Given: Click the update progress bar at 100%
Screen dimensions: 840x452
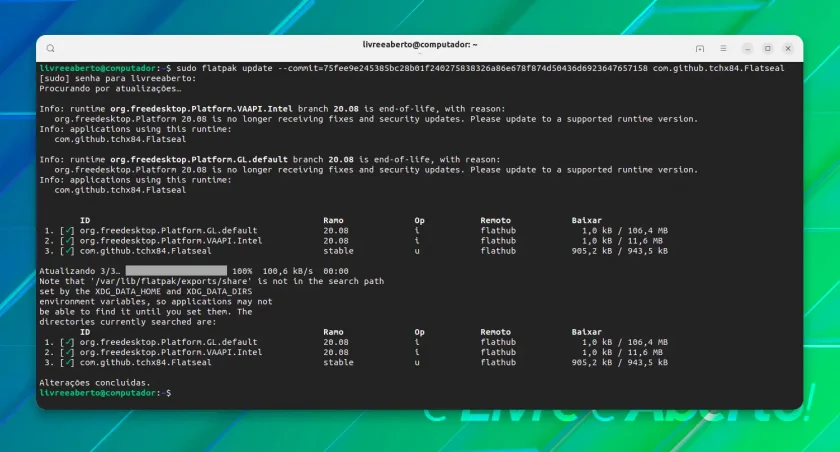Looking at the screenshot, I should [x=176, y=271].
